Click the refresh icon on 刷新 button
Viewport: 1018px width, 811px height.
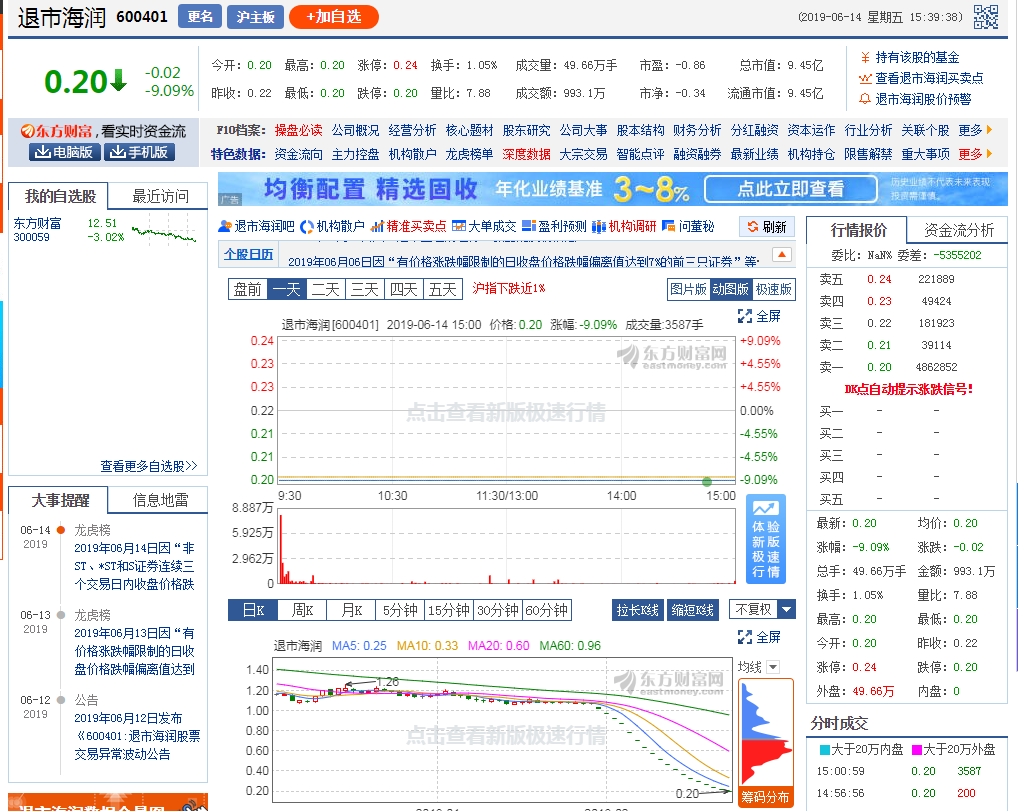pyautogui.click(x=753, y=227)
